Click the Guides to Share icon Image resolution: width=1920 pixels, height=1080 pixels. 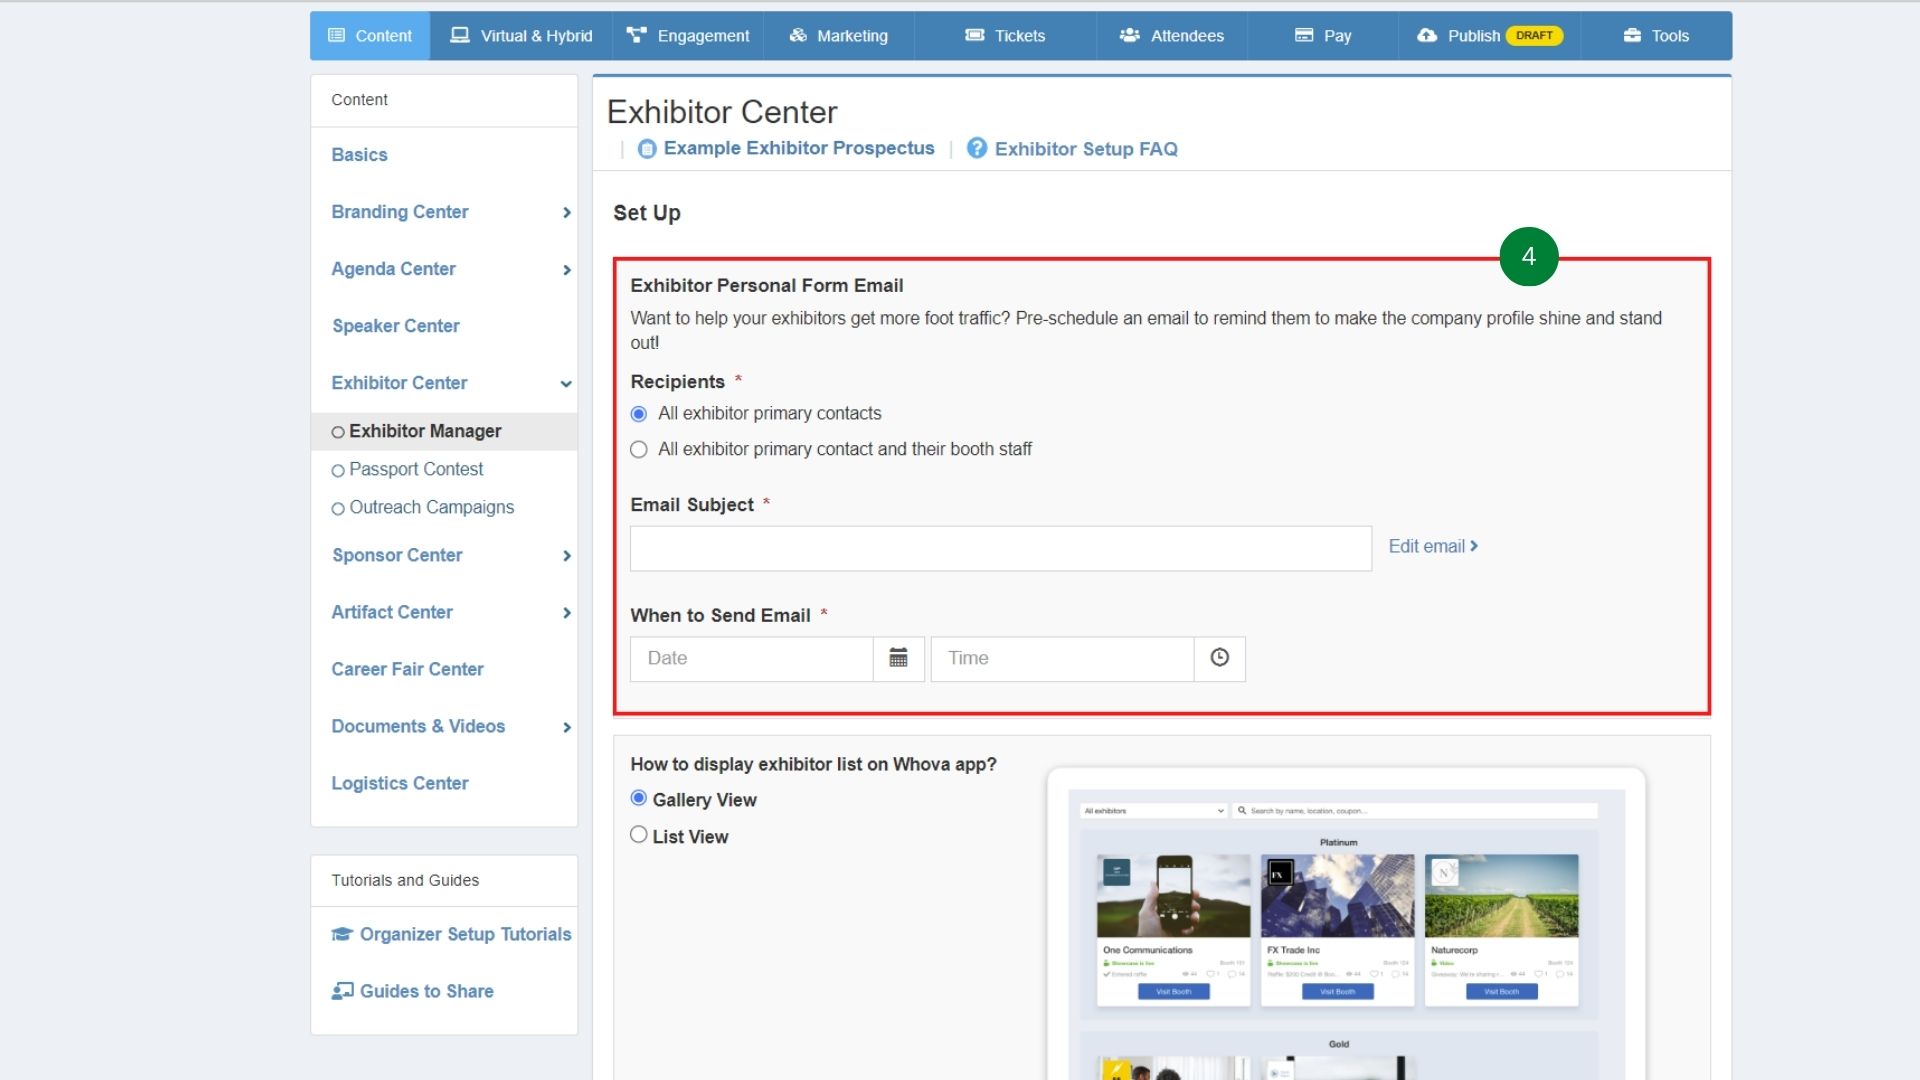pyautogui.click(x=342, y=991)
